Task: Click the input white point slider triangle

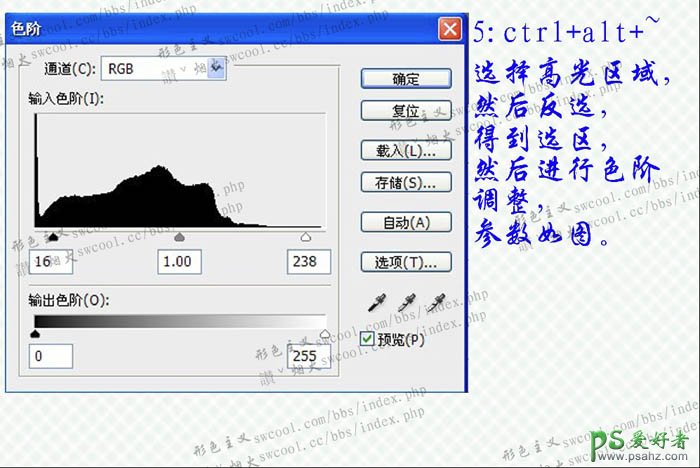Action: pyautogui.click(x=306, y=238)
